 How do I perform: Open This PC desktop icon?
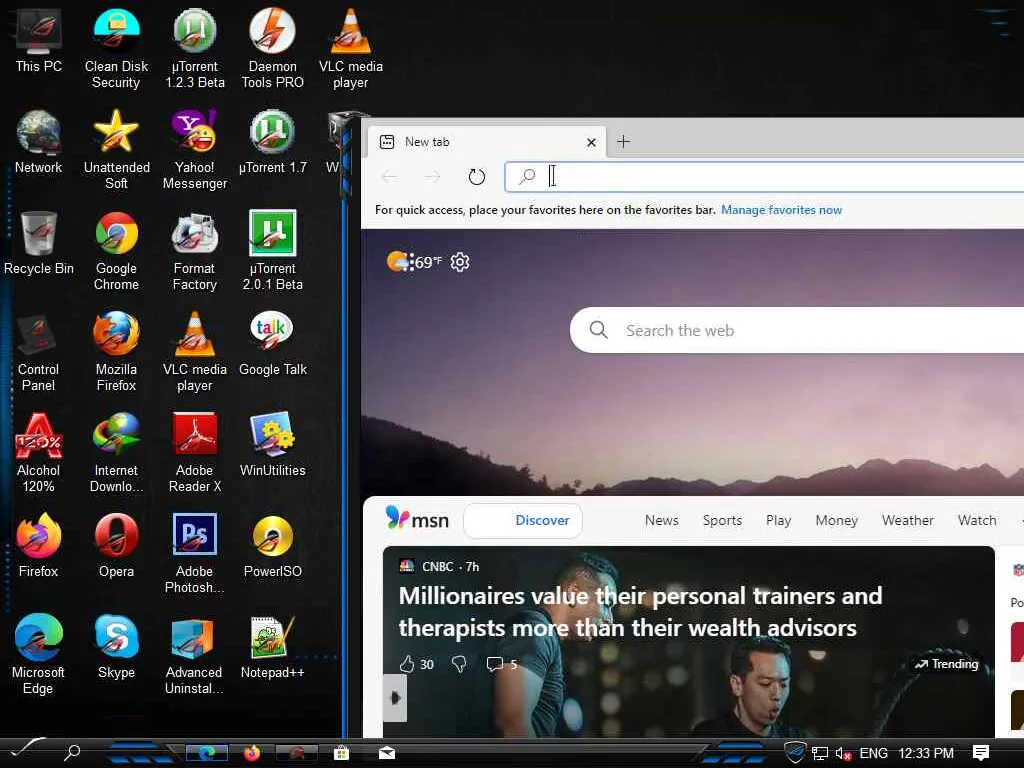pyautogui.click(x=39, y=41)
